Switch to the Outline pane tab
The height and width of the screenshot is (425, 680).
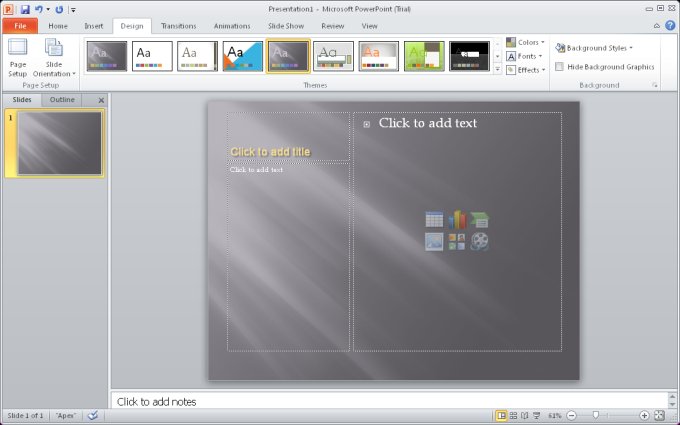pos(62,100)
